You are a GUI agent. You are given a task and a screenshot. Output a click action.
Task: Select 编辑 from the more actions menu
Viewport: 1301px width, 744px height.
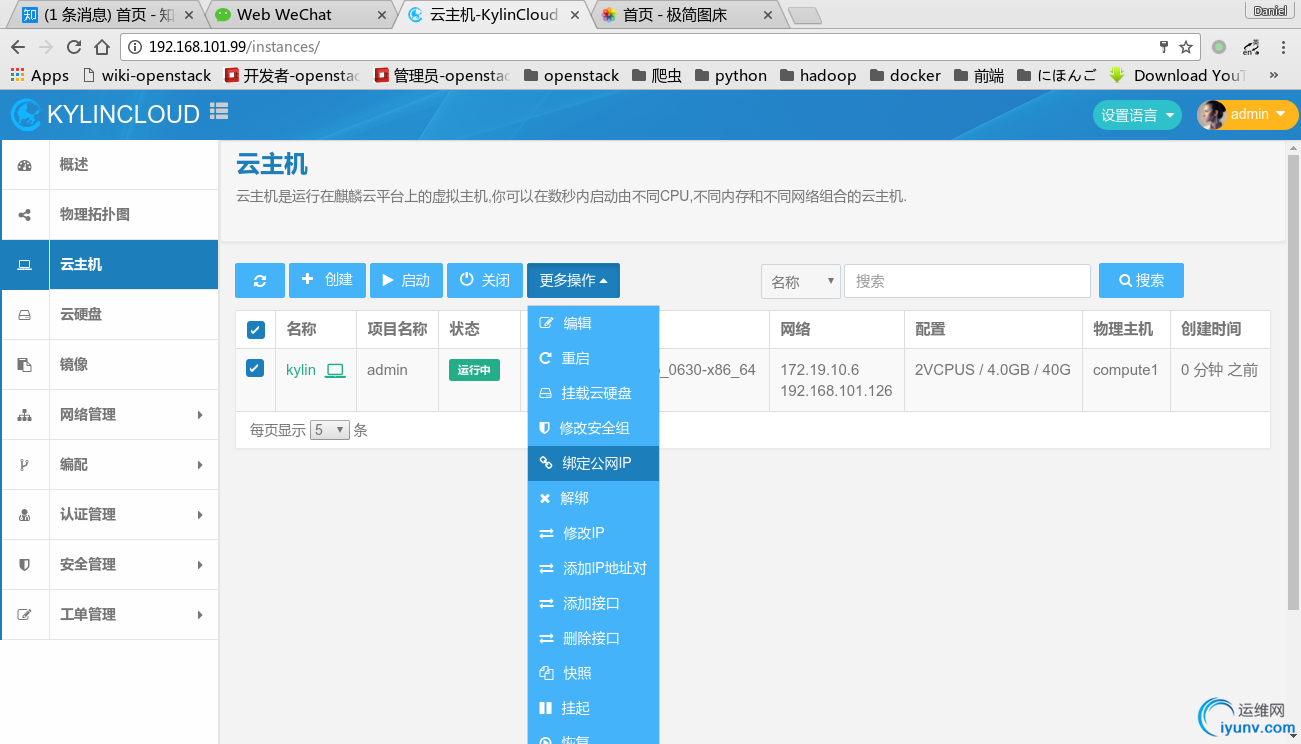[594, 323]
